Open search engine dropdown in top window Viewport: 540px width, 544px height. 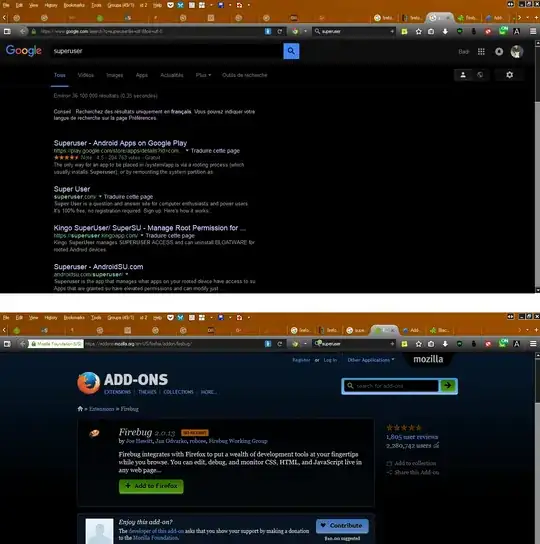coord(305,32)
